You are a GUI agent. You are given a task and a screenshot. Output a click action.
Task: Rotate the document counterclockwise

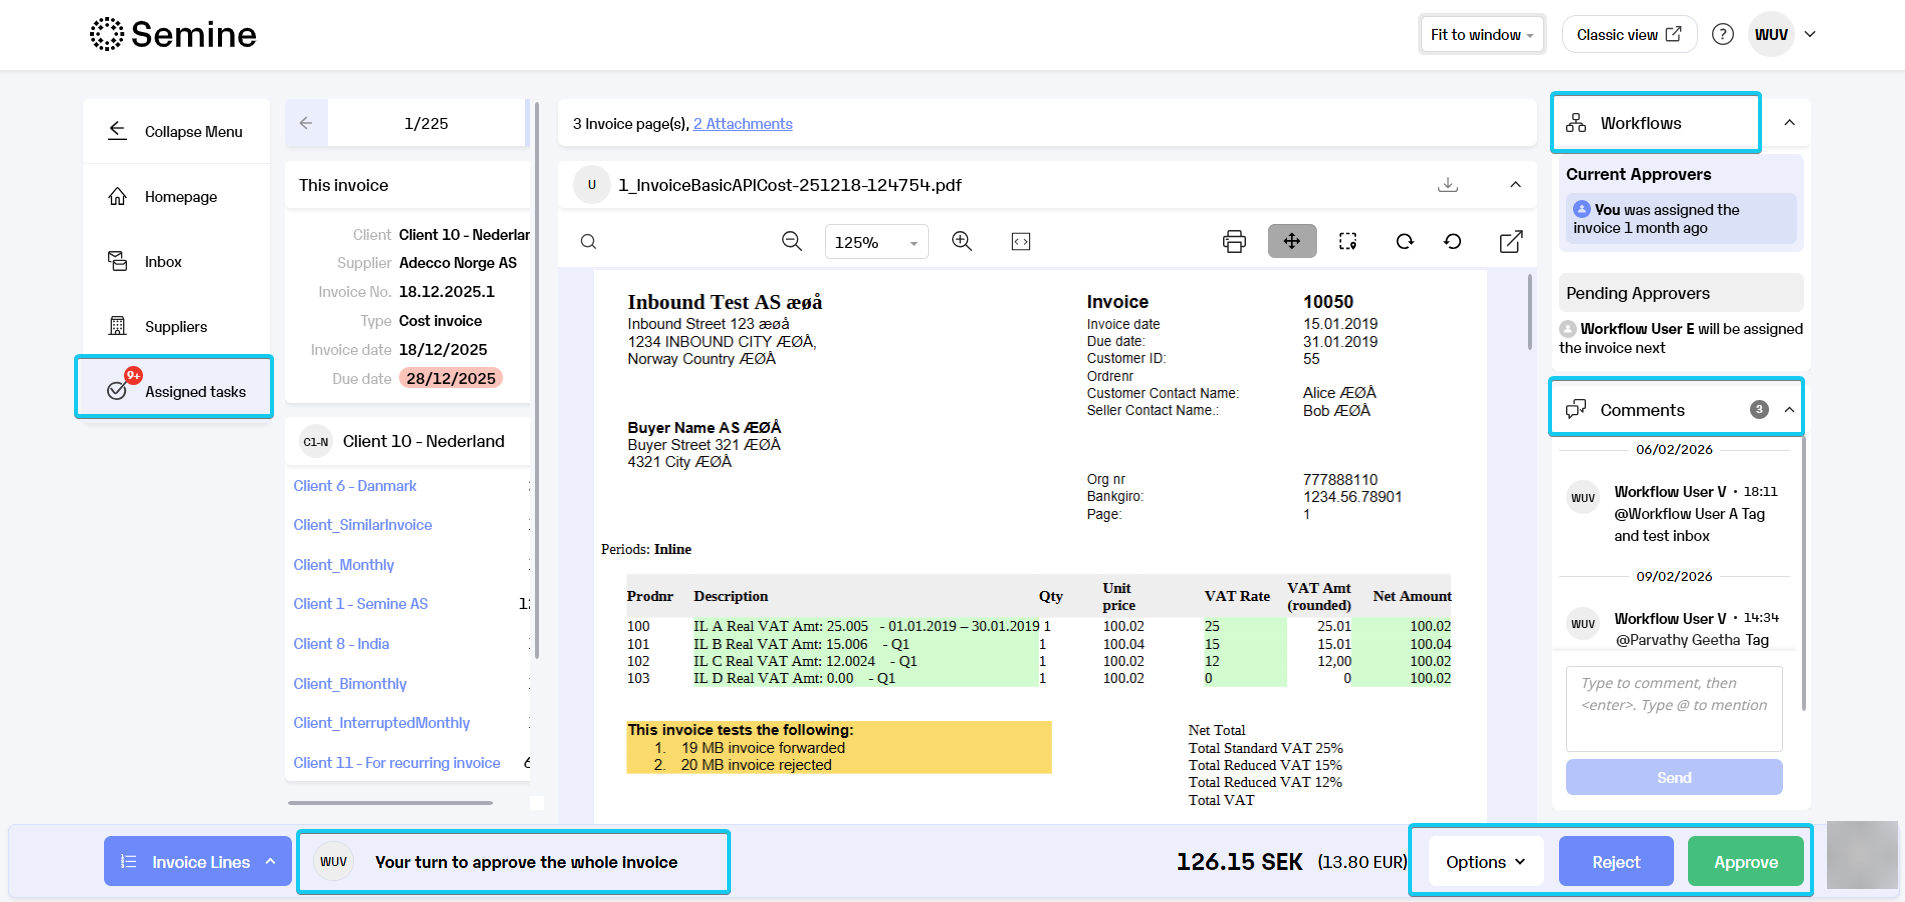(x=1453, y=241)
